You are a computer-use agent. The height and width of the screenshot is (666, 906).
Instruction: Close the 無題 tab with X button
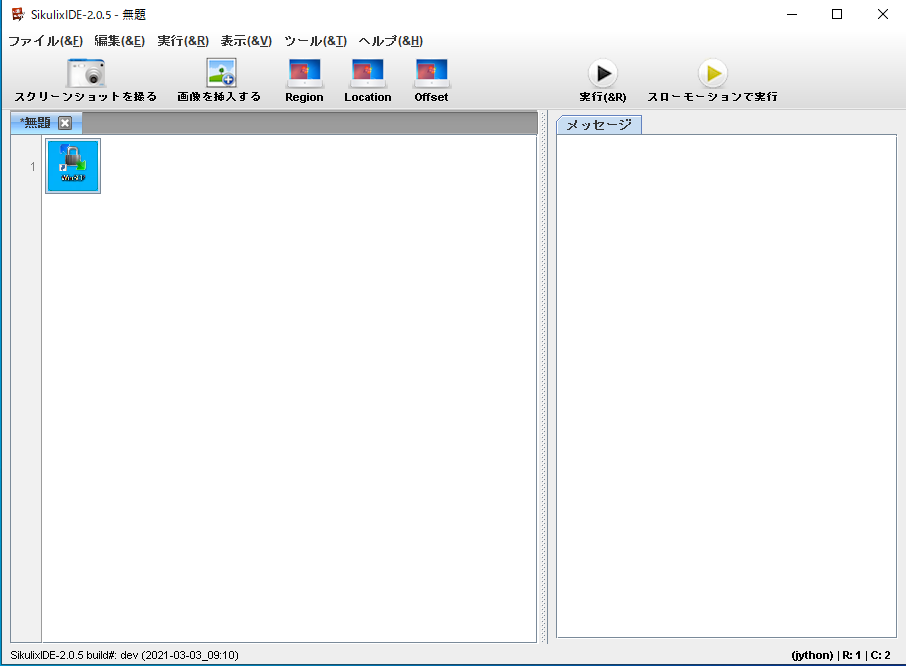[65, 123]
